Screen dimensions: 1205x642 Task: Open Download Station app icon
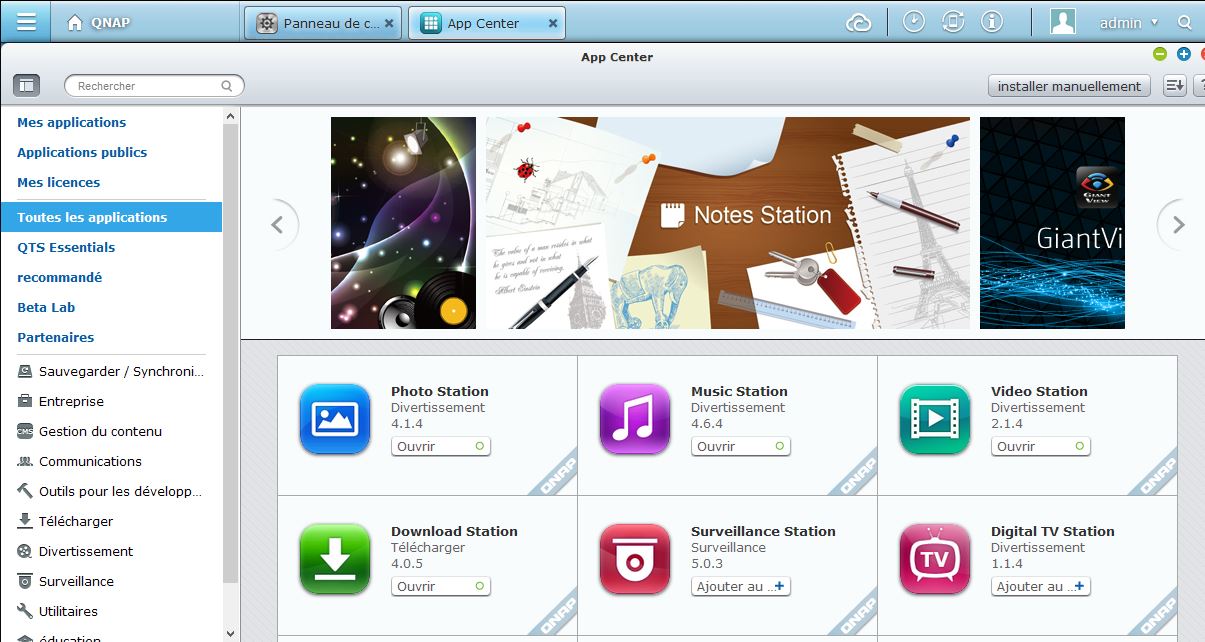point(335,559)
